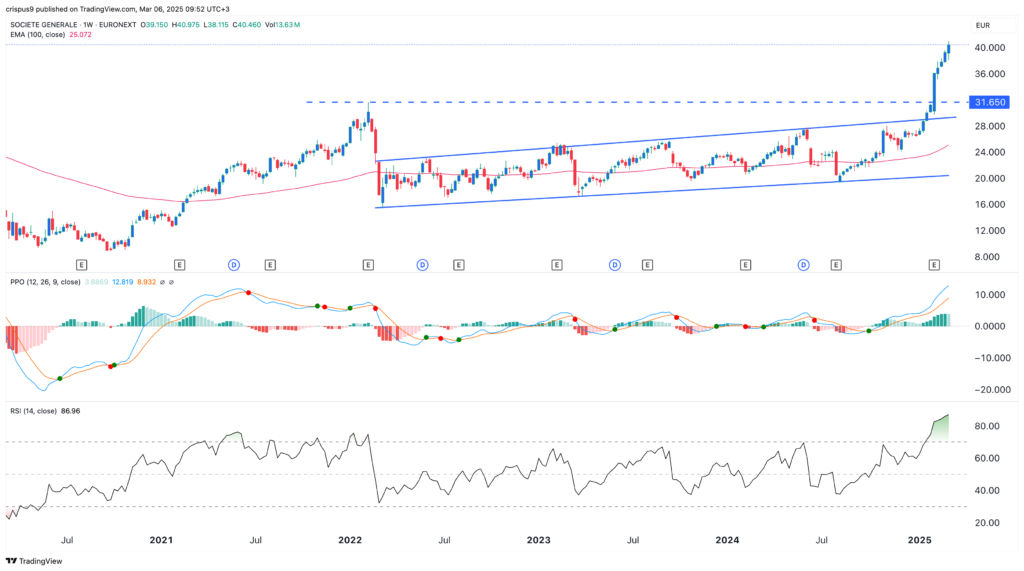Click the 1W interval in chart title
Screen dimensions: 1024x571
tap(88, 25)
